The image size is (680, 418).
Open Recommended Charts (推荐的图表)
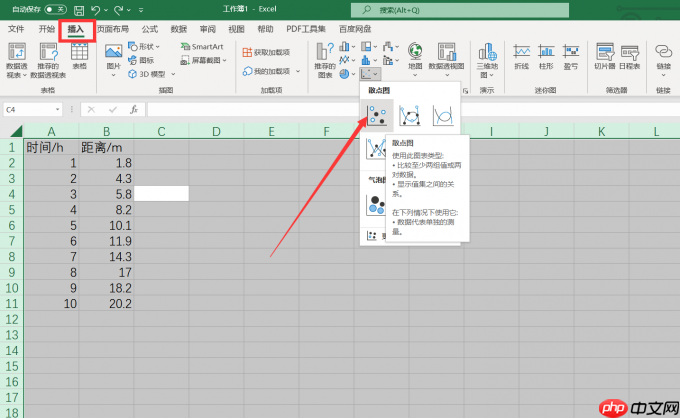(325, 60)
